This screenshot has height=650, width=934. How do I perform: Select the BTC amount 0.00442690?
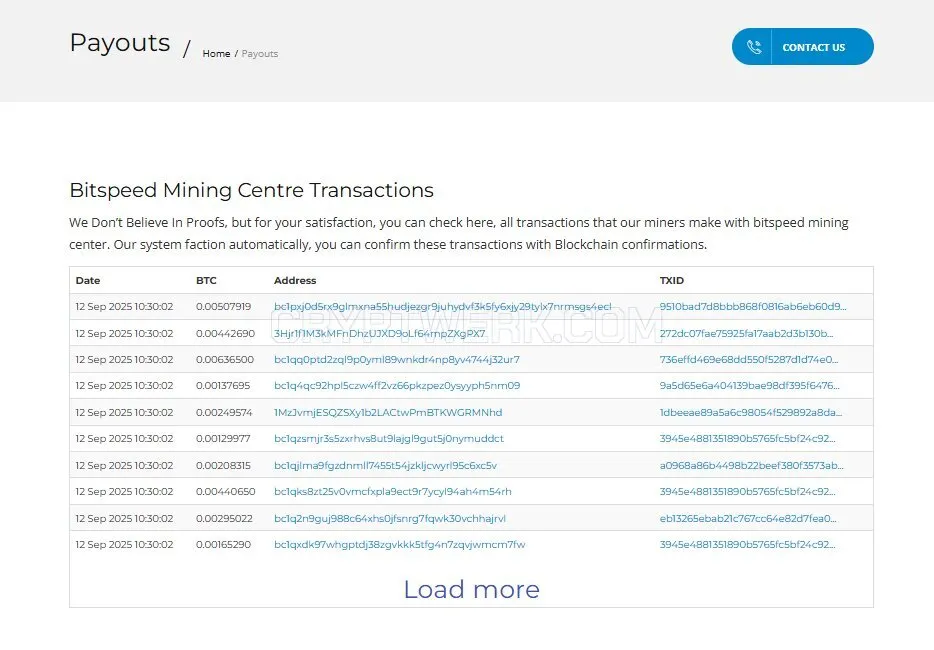point(225,333)
